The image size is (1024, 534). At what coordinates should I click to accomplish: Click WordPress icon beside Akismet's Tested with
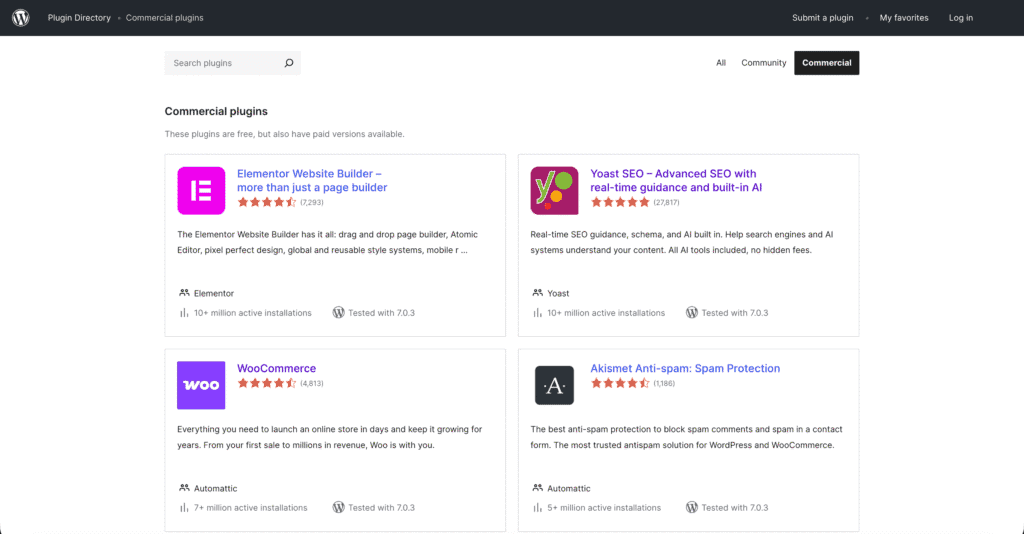pos(692,507)
